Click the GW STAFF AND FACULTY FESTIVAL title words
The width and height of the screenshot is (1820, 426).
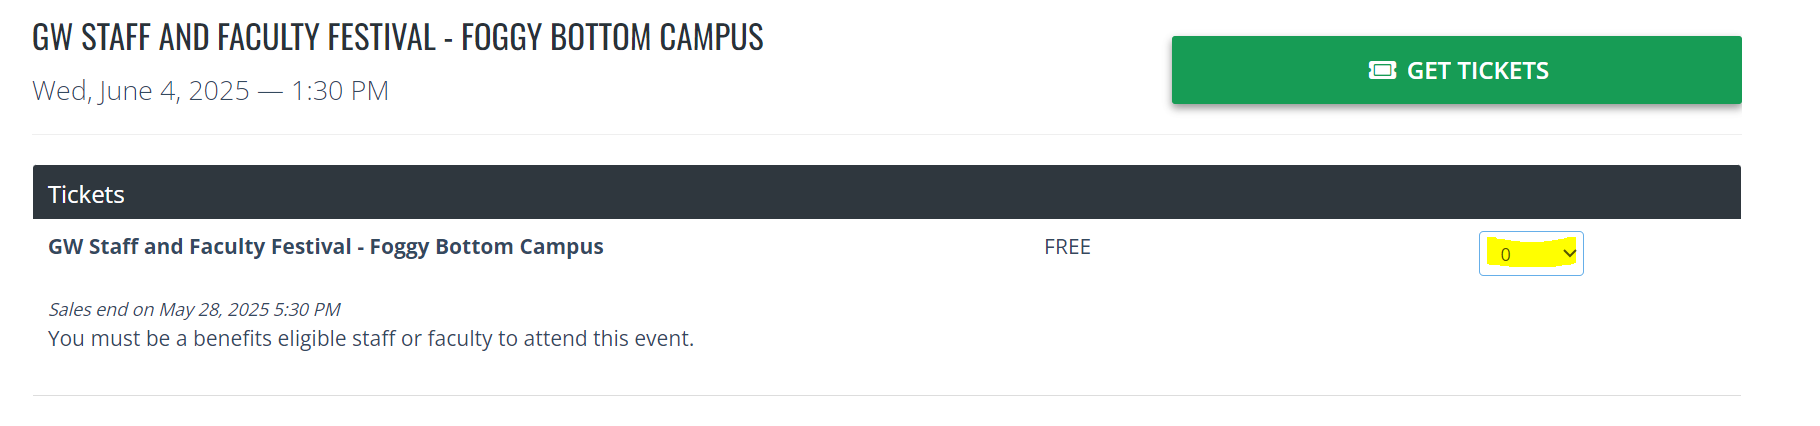coord(234,37)
